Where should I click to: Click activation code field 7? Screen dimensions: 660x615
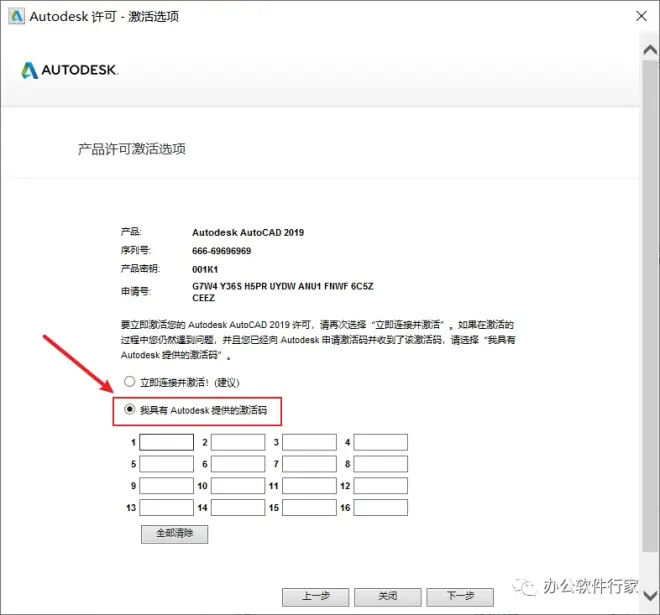(309, 464)
